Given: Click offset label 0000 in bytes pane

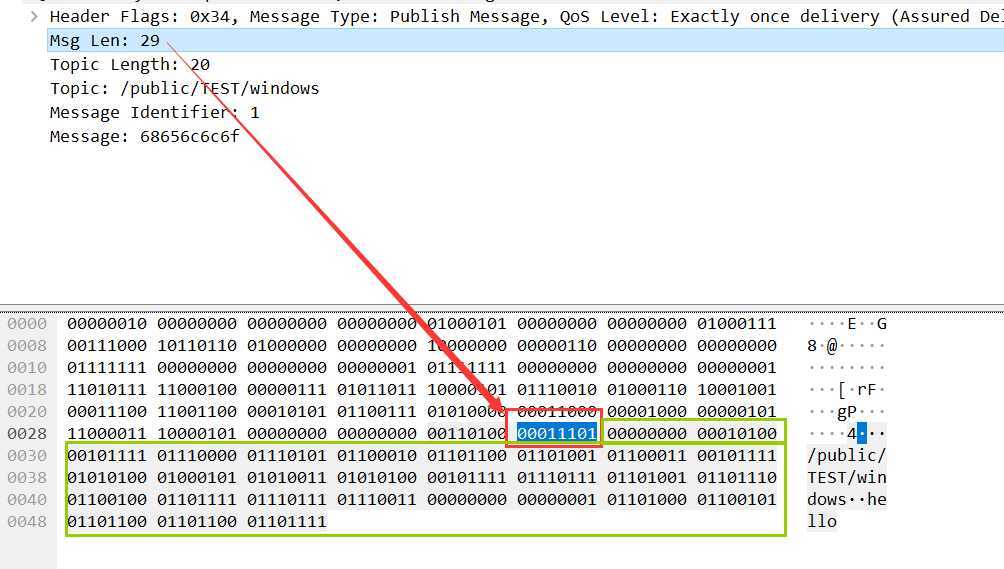Looking at the screenshot, I should (27, 324).
